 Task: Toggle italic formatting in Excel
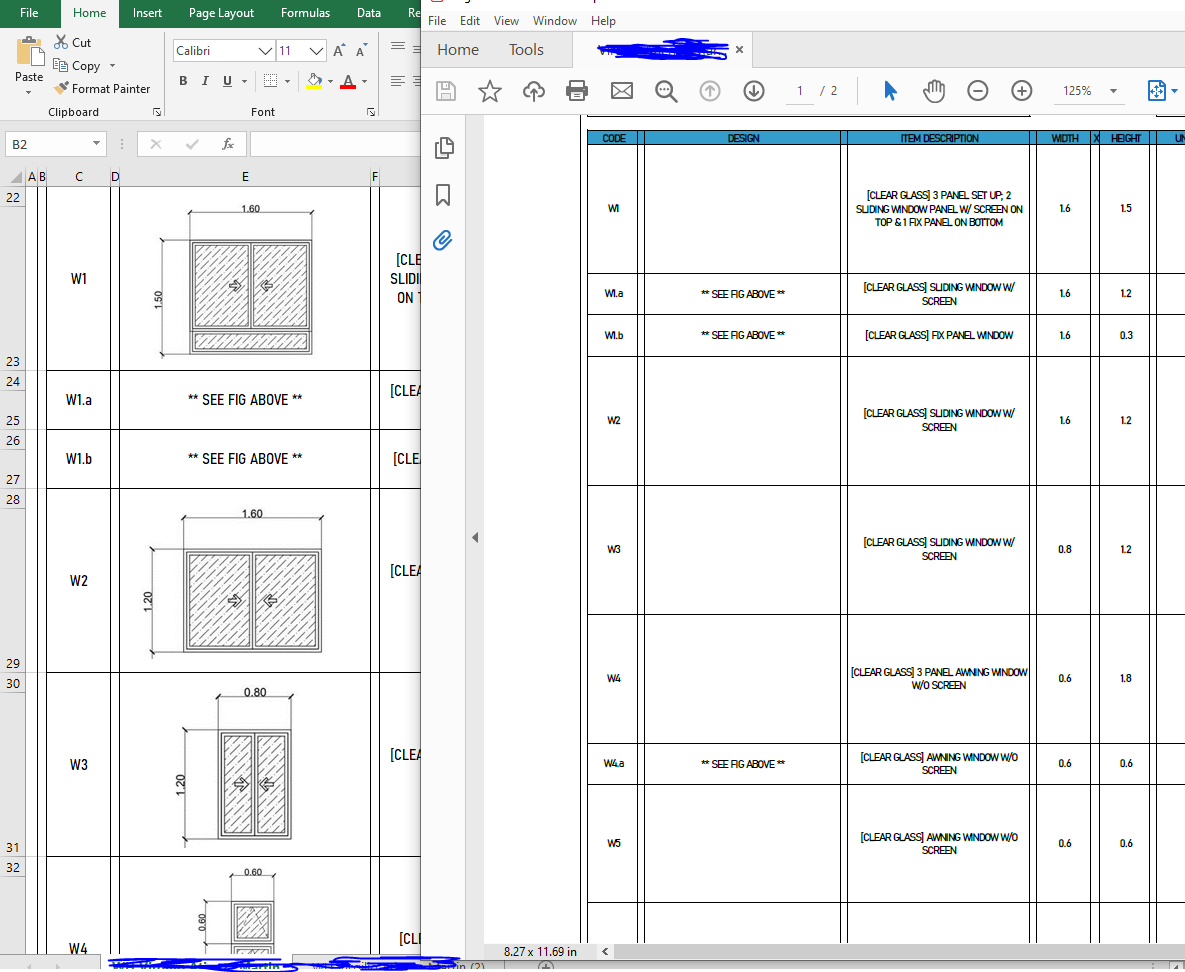204,80
